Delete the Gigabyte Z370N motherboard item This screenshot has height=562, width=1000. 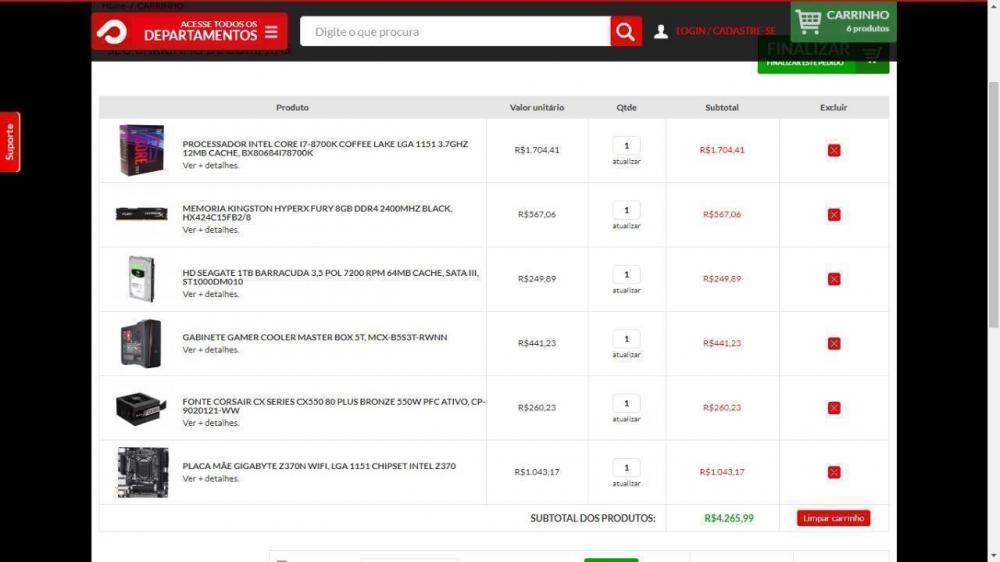834,472
